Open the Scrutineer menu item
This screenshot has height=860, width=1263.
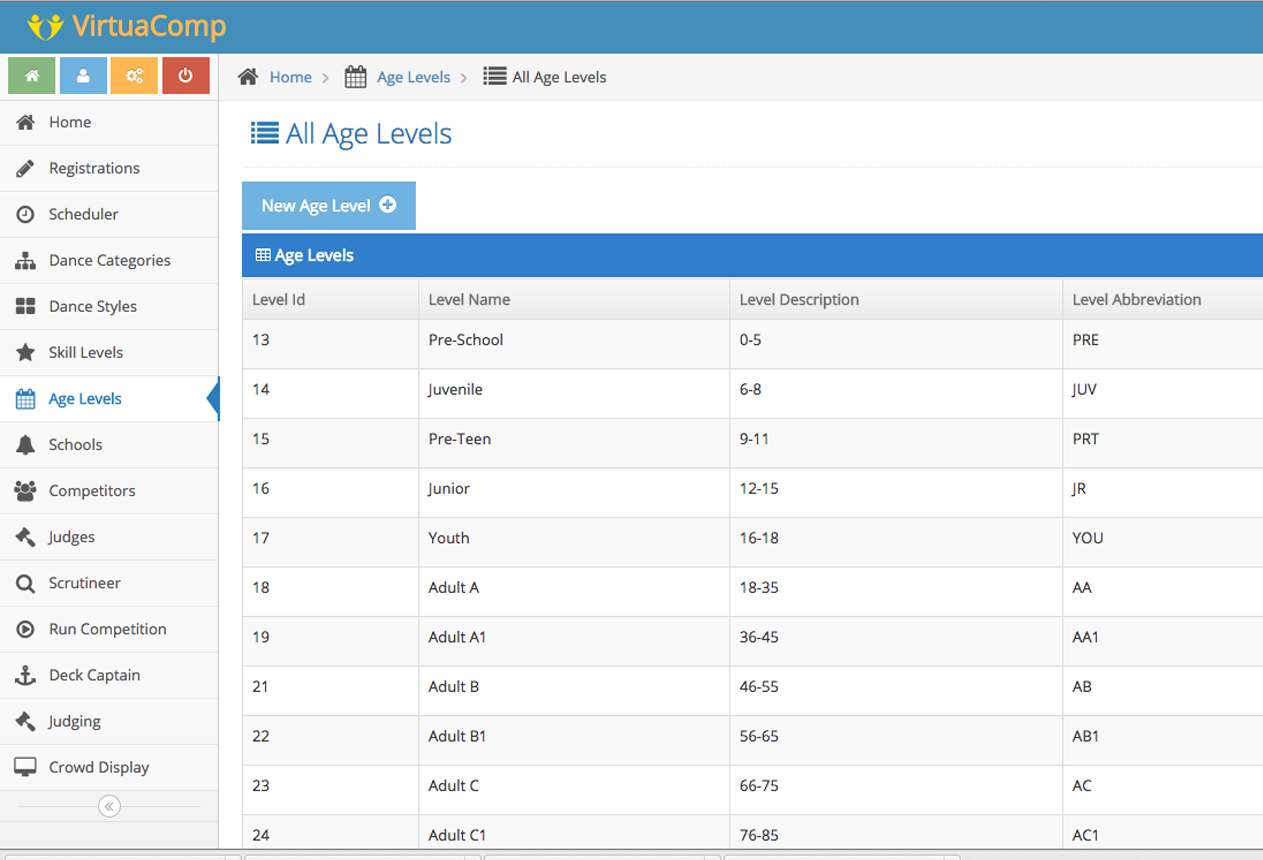click(84, 582)
